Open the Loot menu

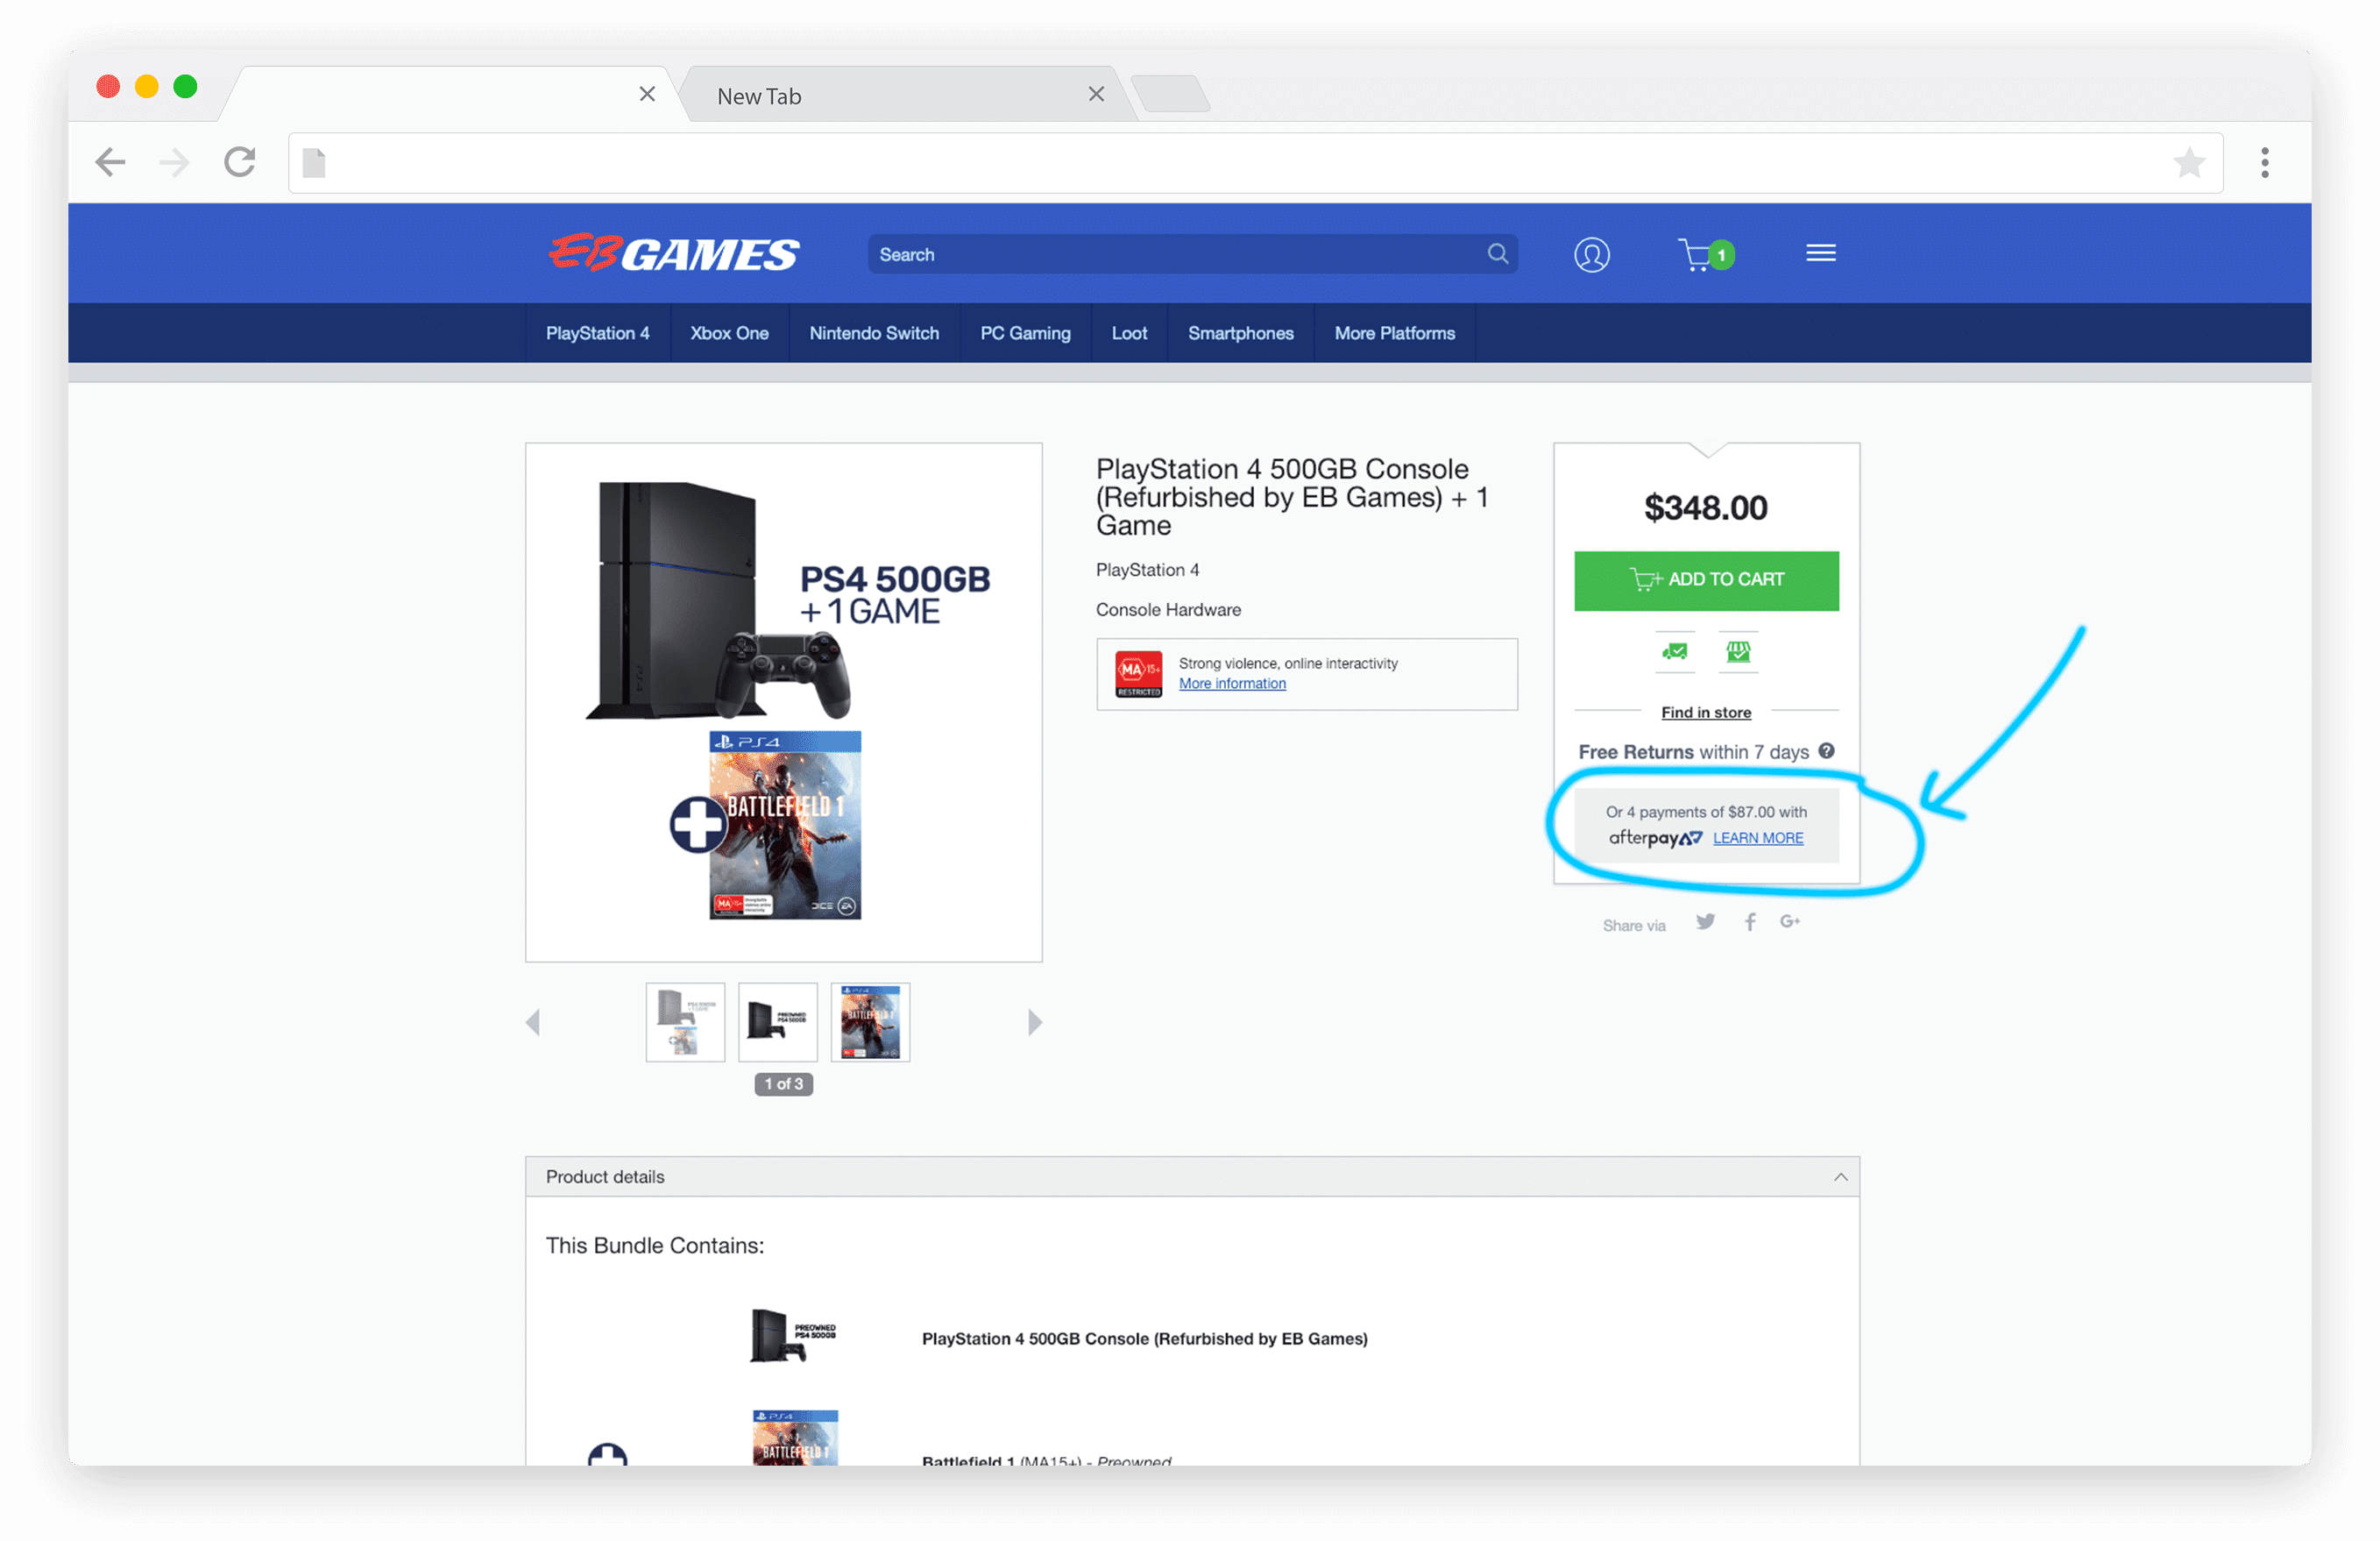pyautogui.click(x=1129, y=333)
